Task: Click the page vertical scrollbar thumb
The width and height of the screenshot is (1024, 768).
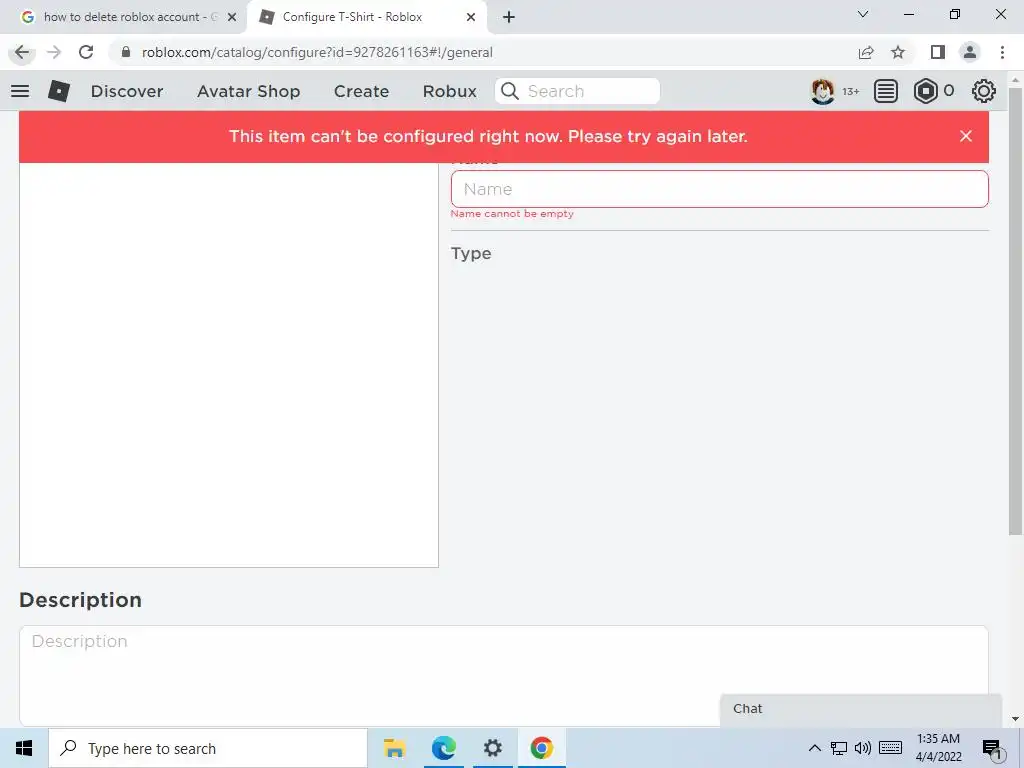Action: pos(1015,310)
